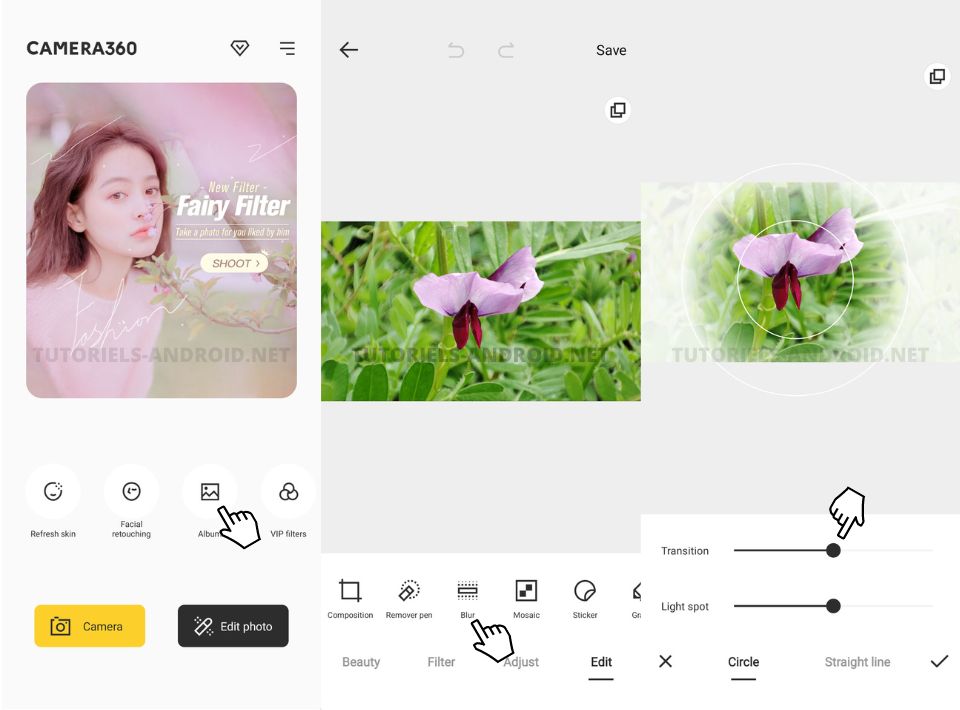Select the Straight line blur mode

[857, 662]
